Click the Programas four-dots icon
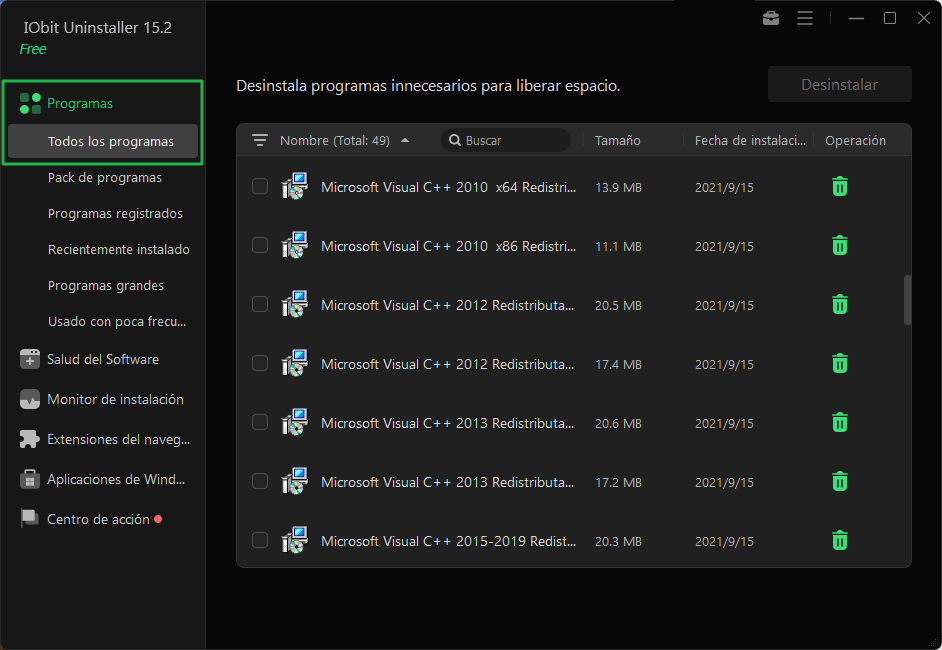 click(30, 103)
